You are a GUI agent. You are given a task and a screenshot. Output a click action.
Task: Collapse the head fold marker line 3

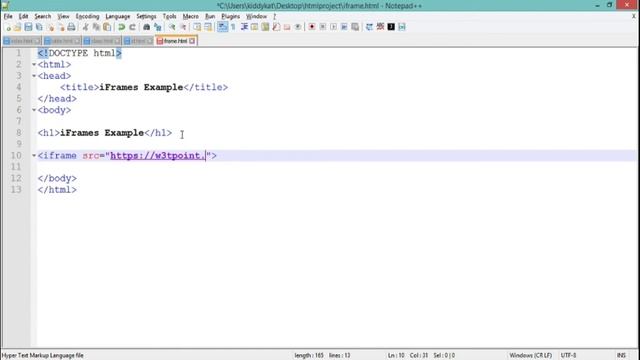pyautogui.click(x=34, y=76)
